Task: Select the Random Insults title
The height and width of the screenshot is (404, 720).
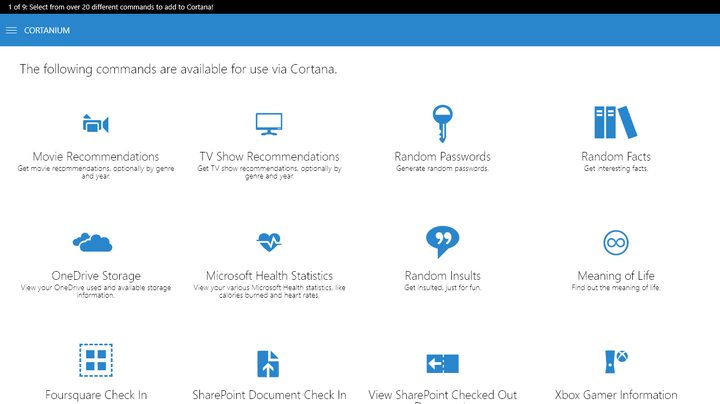Action: [x=442, y=276]
